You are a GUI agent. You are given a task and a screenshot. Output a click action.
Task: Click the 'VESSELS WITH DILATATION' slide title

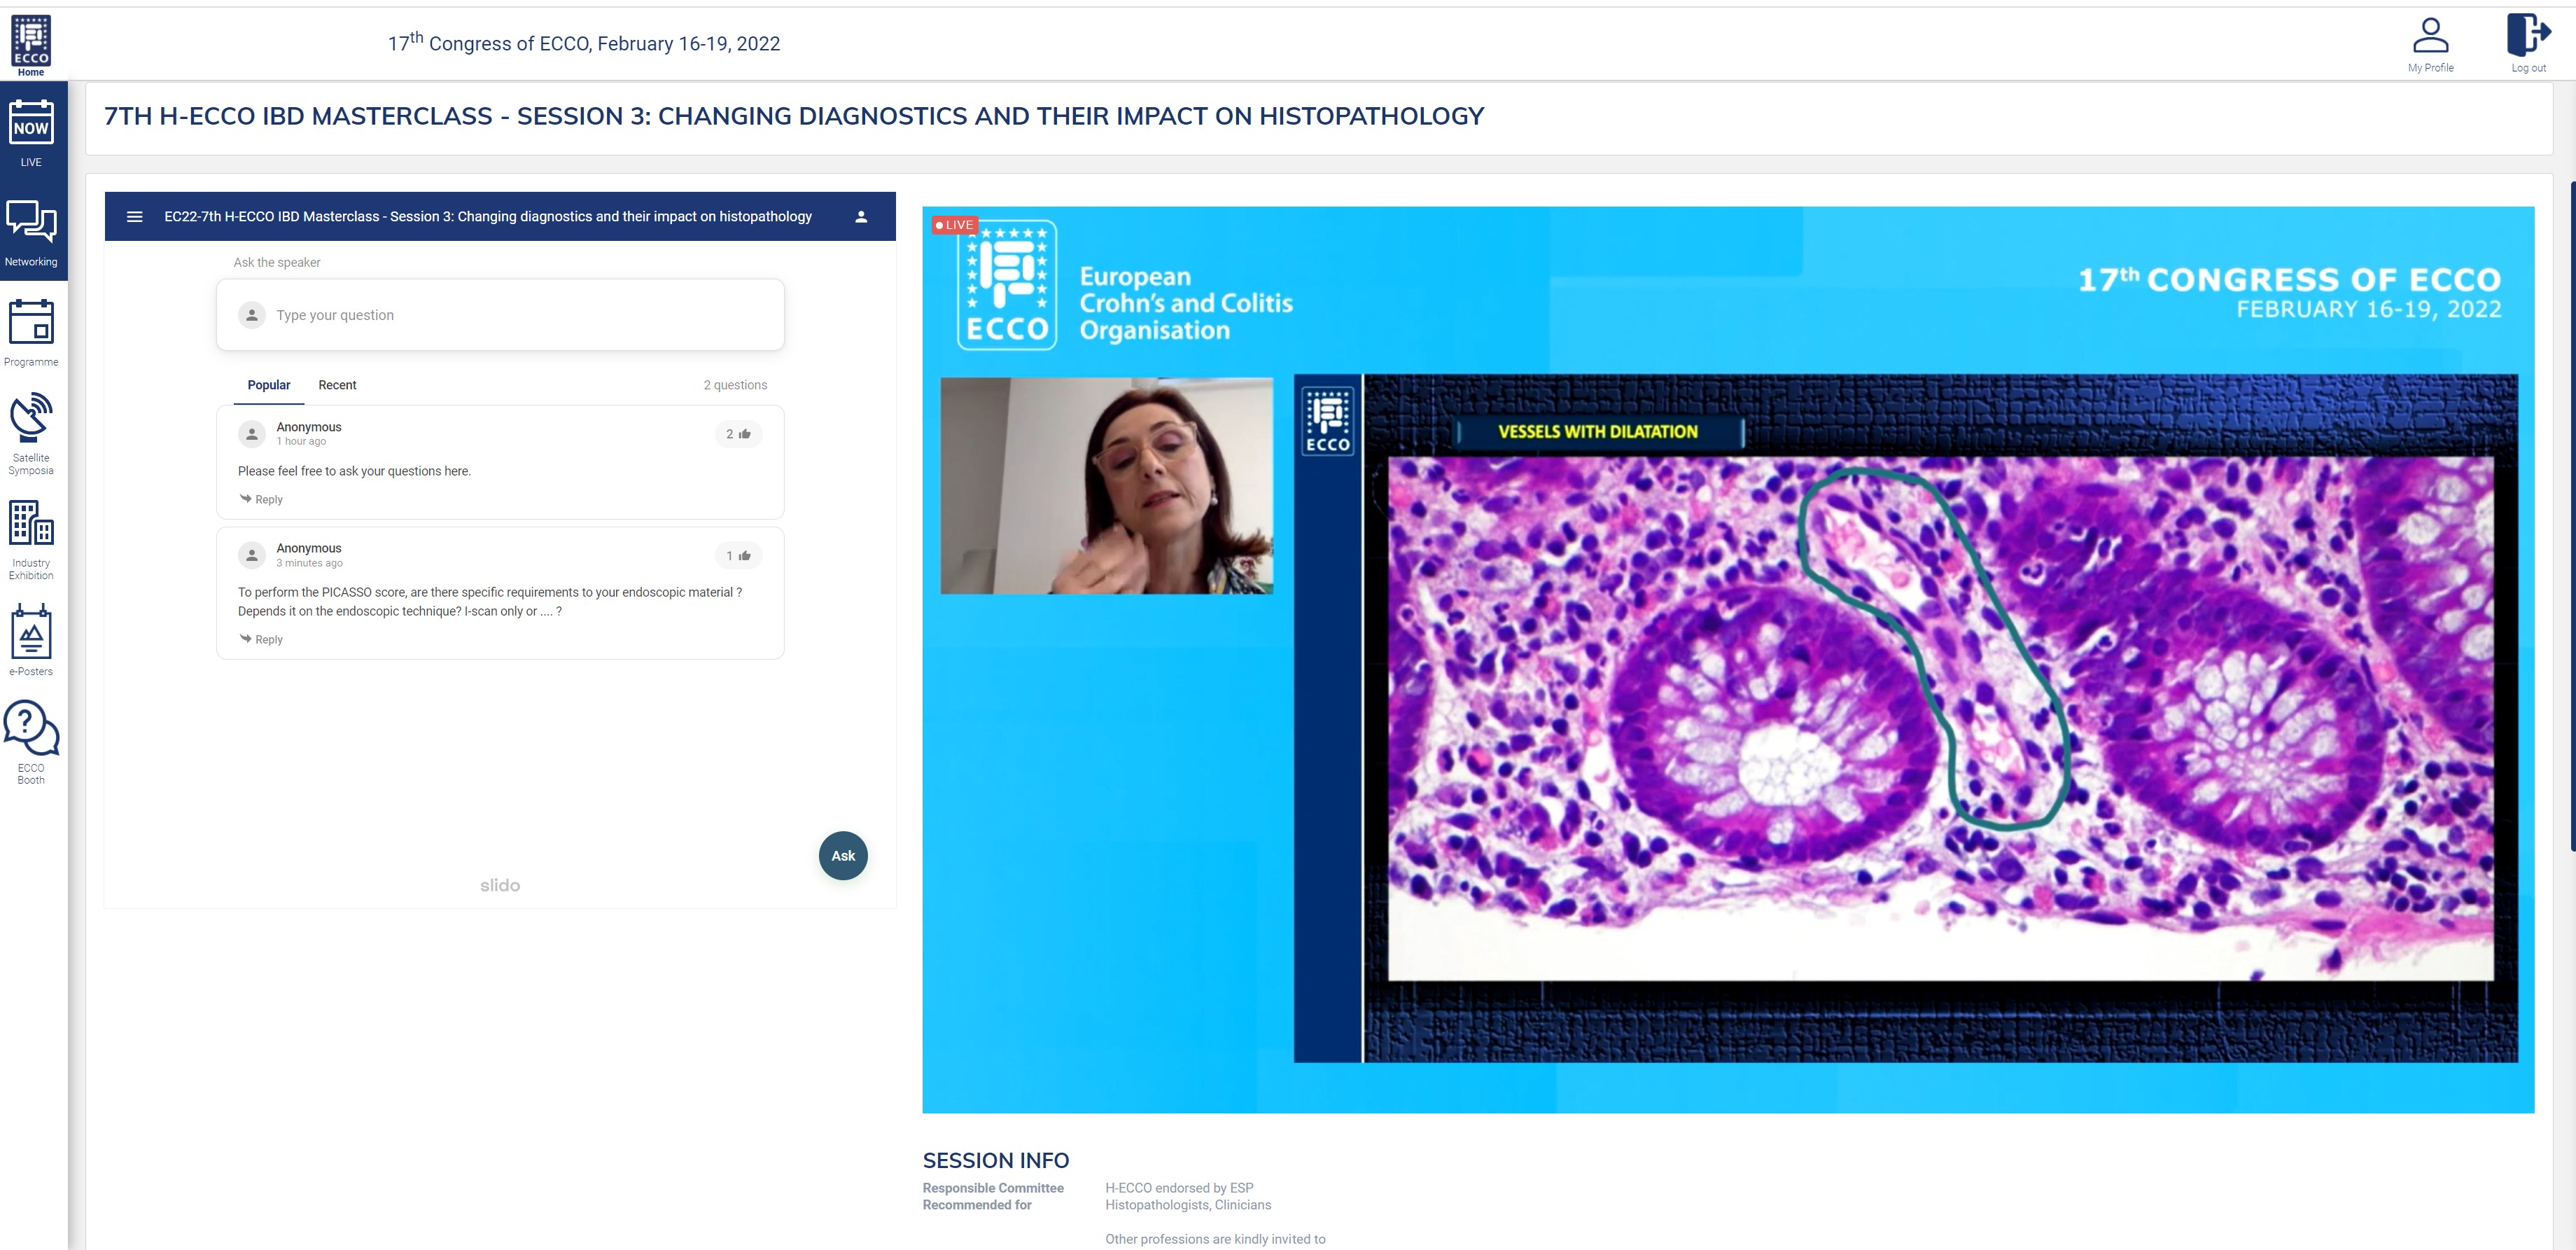pos(1597,431)
